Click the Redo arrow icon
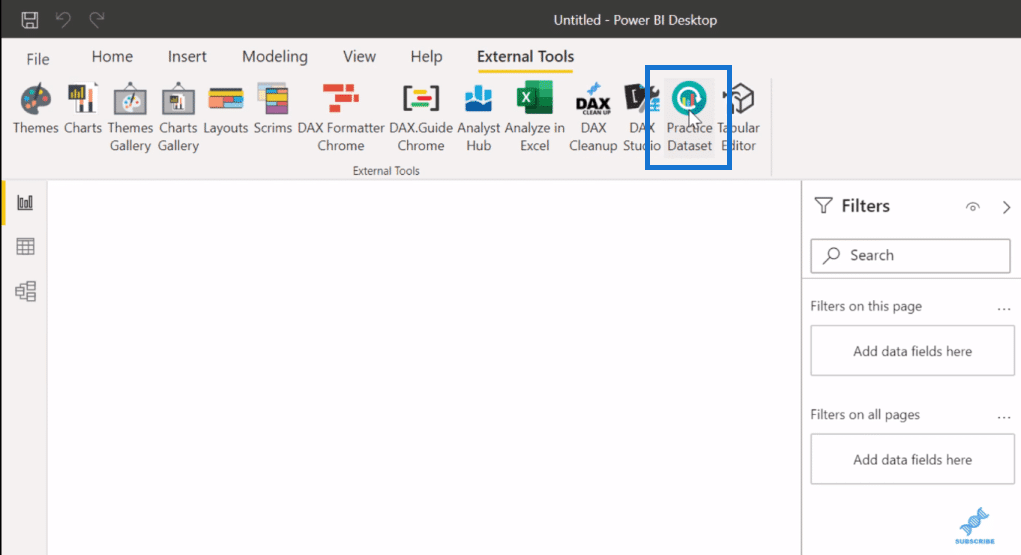The width and height of the screenshot is (1021, 555). [x=96, y=20]
